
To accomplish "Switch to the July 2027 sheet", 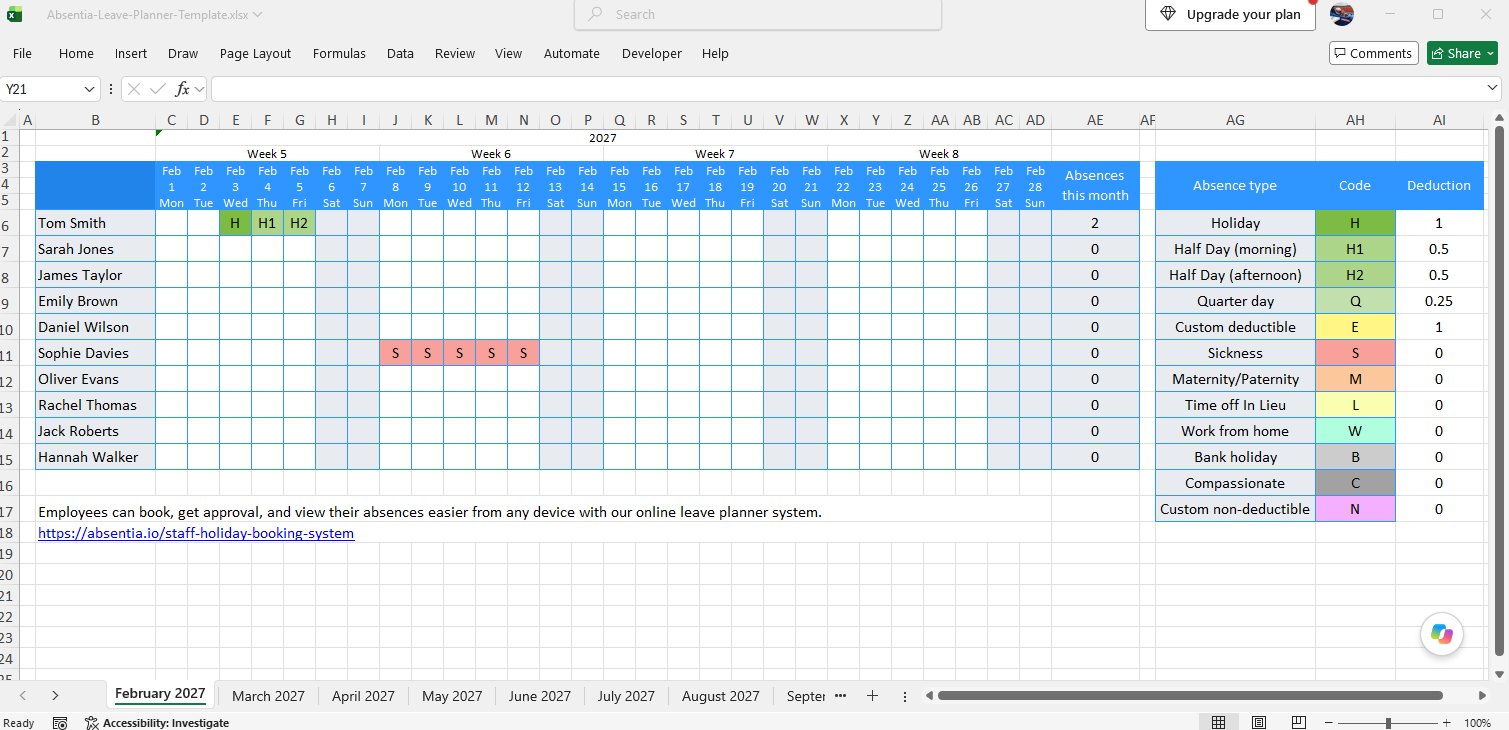I will click(626, 695).
